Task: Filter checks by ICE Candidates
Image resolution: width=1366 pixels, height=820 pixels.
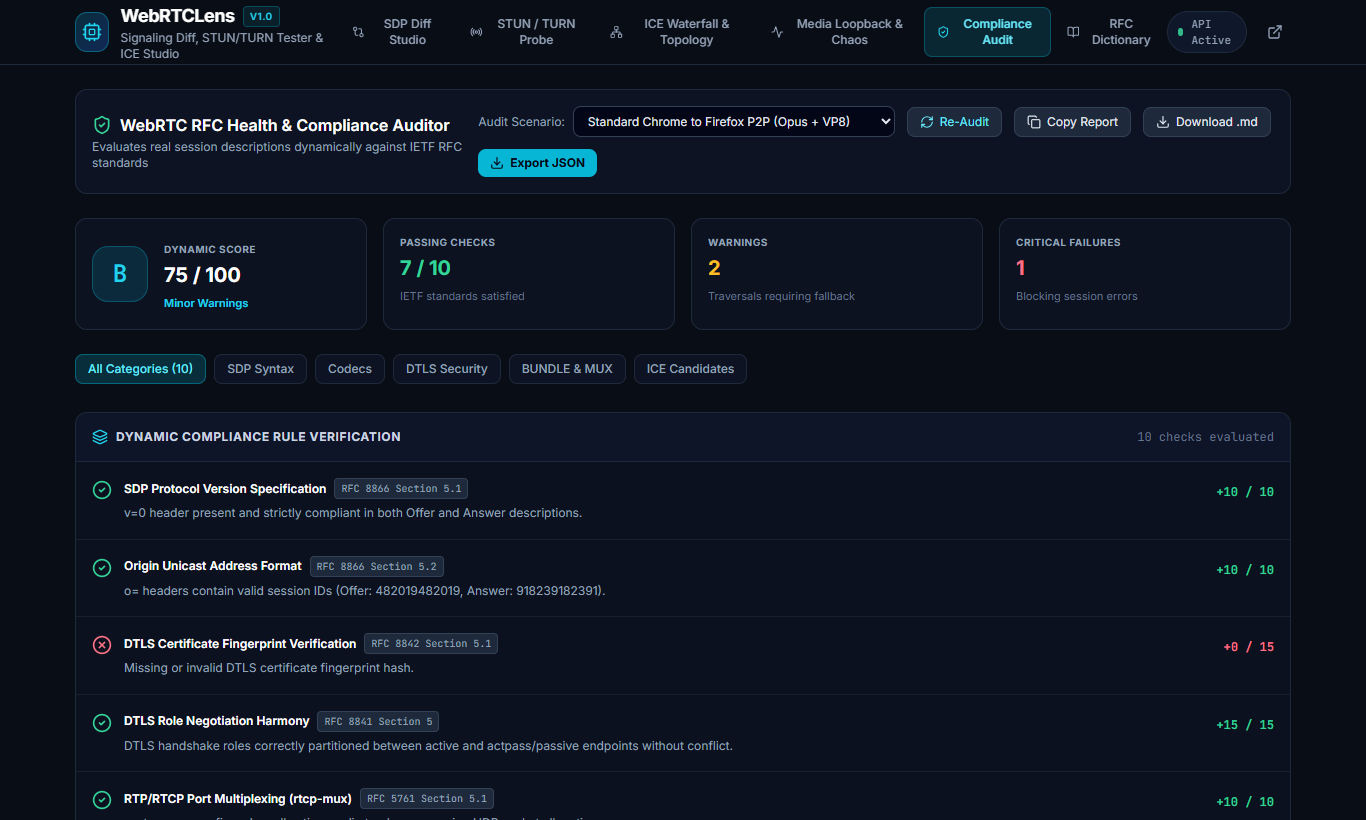Action: pos(690,369)
